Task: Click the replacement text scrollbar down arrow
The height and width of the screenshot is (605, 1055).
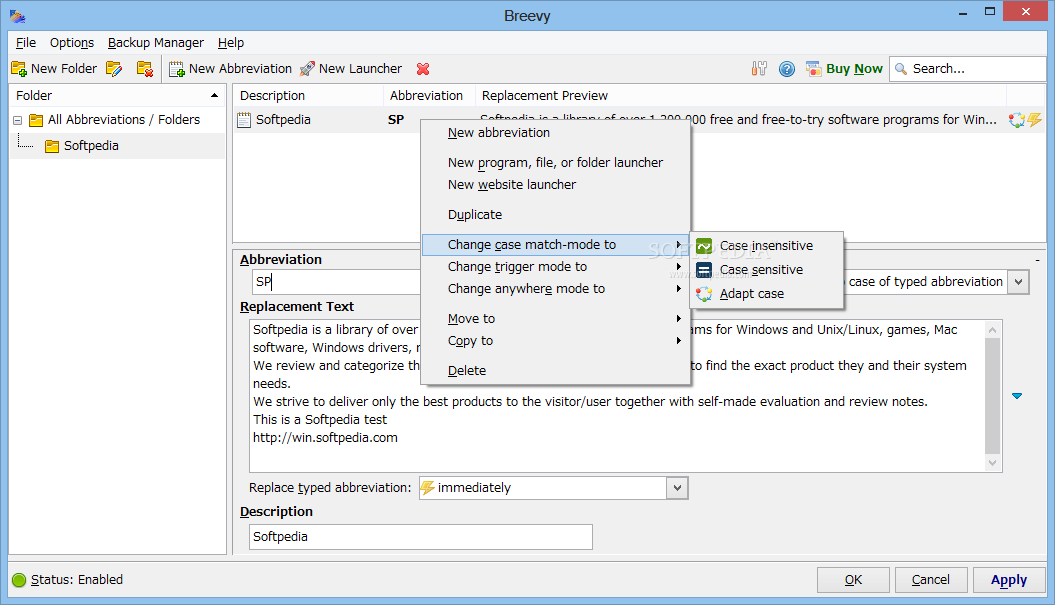Action: (992, 463)
